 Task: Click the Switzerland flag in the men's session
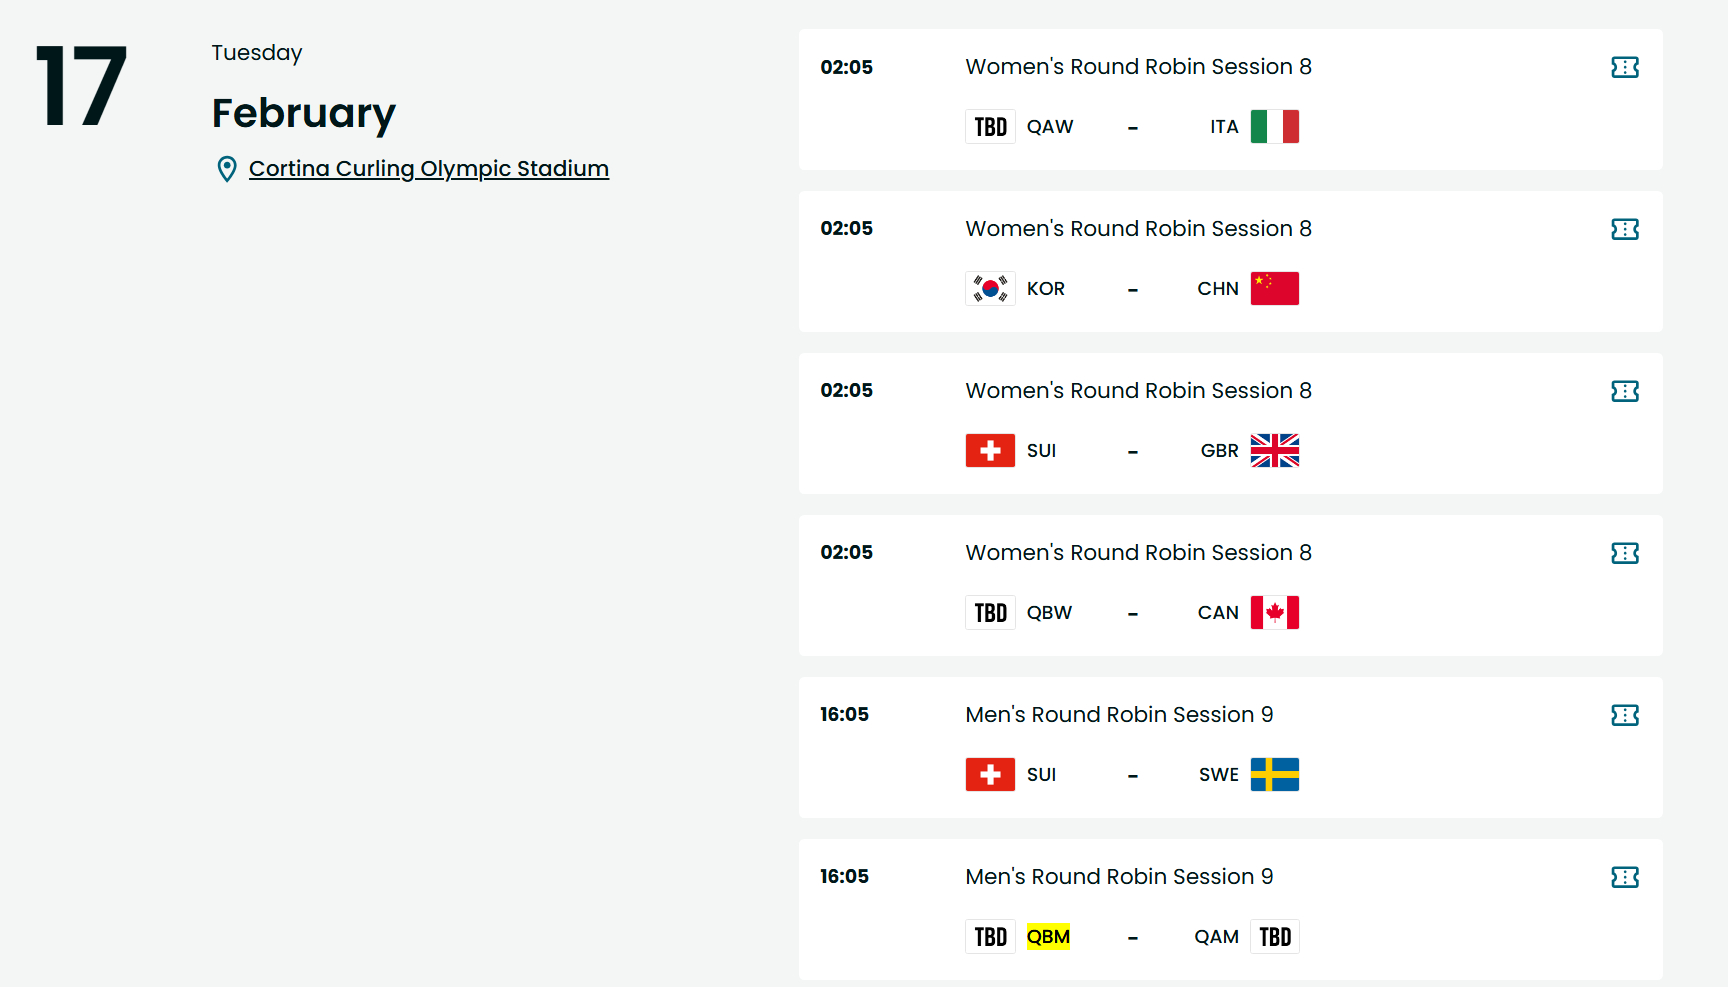[990, 775]
